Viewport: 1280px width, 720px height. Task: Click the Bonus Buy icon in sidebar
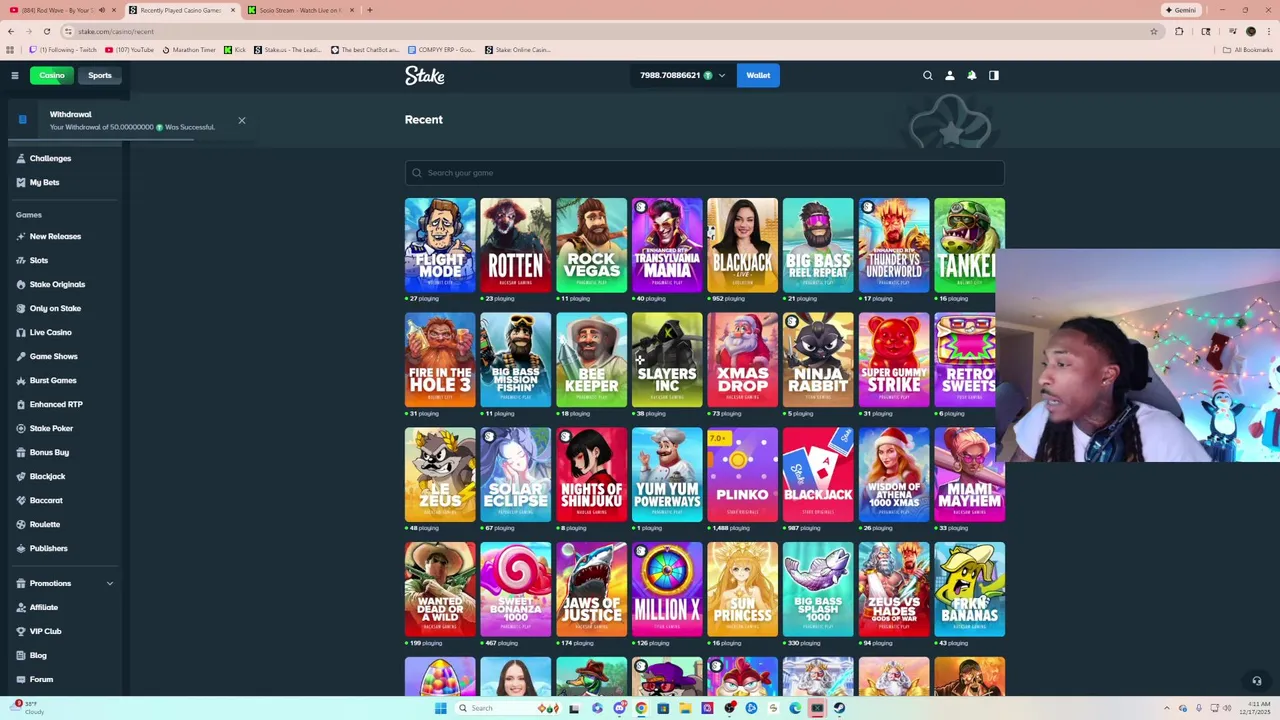tap(21, 452)
